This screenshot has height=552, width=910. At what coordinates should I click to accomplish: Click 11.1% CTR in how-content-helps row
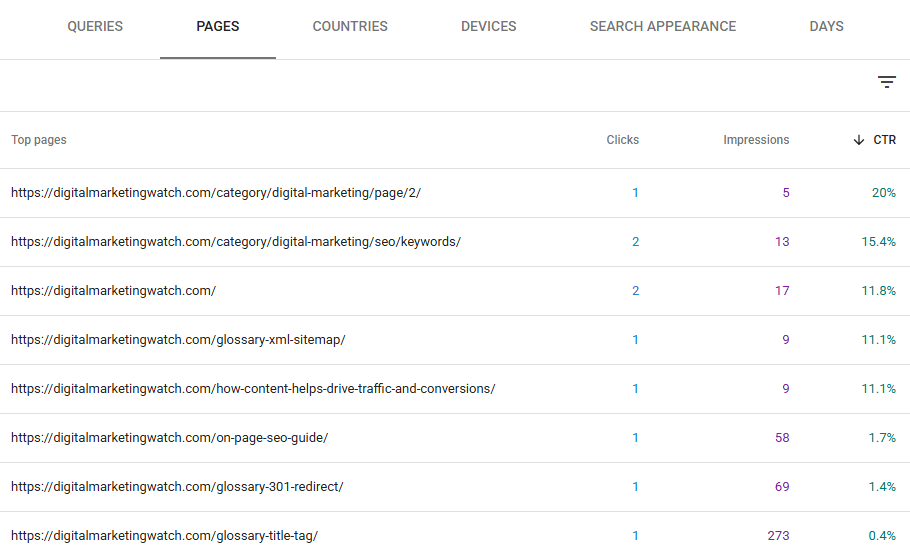879,388
